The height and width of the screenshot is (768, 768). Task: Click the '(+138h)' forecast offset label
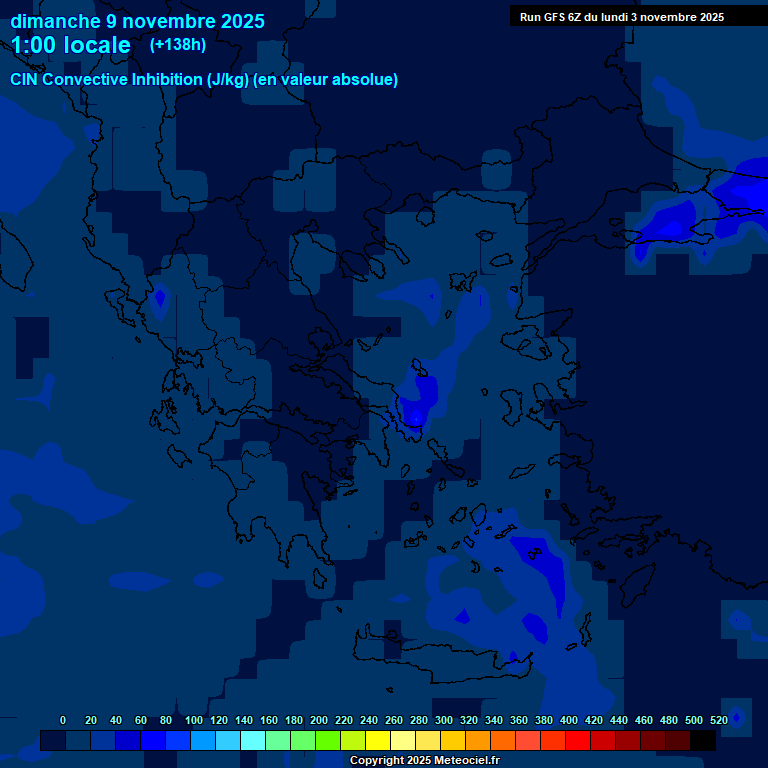tap(177, 45)
